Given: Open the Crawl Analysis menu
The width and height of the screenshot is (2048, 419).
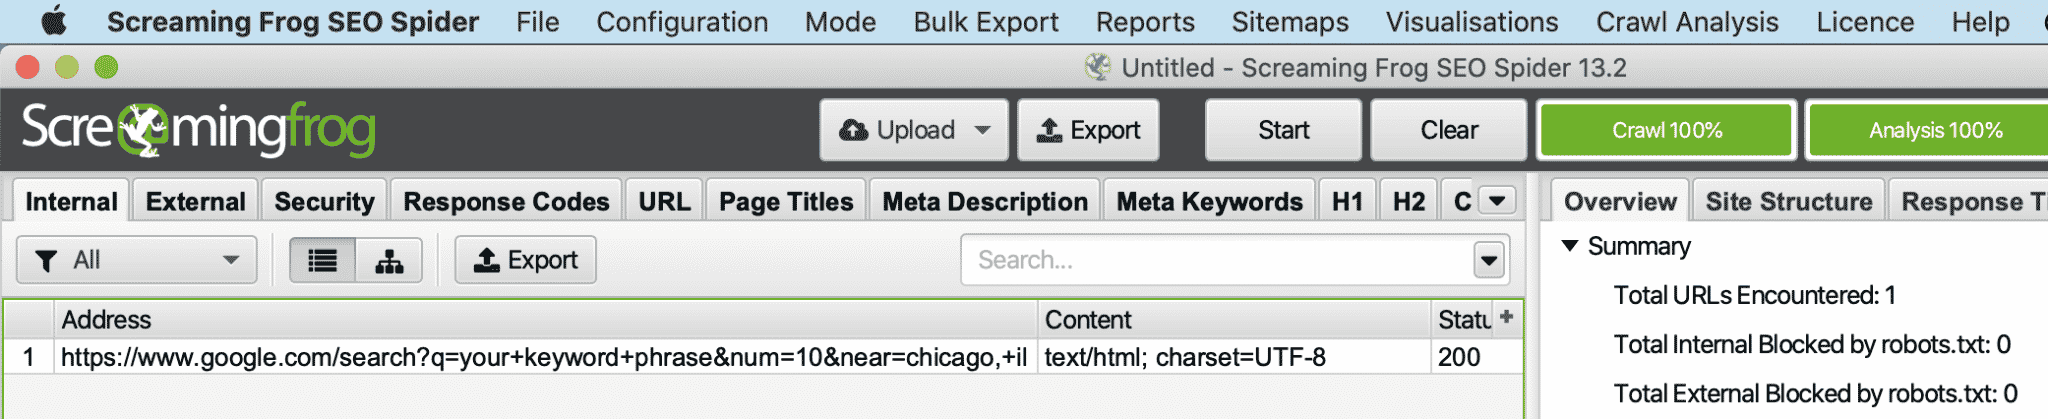Looking at the screenshot, I should (x=1687, y=22).
